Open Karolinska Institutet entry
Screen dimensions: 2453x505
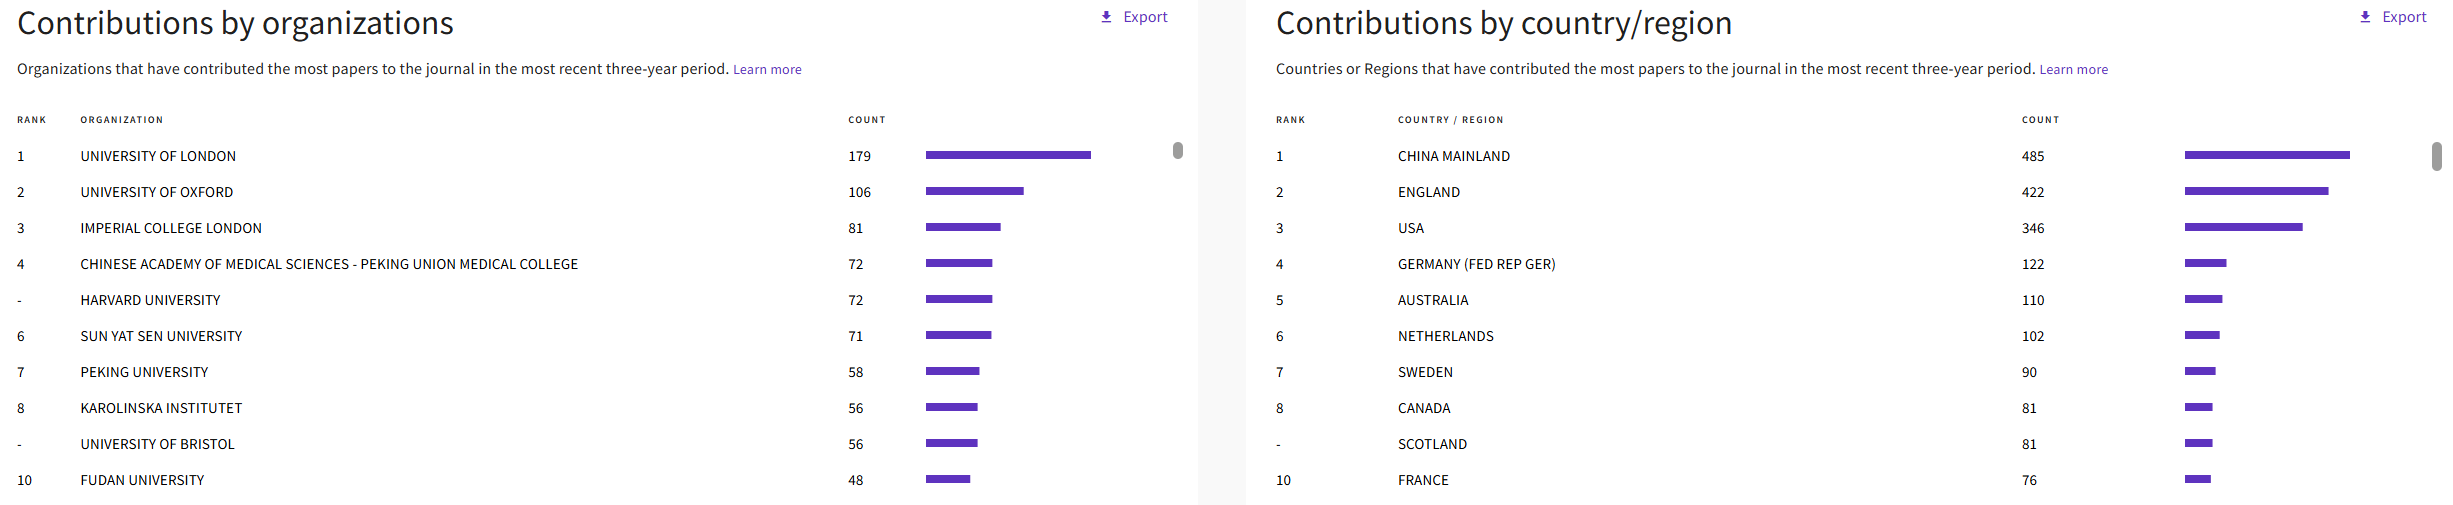(x=161, y=408)
